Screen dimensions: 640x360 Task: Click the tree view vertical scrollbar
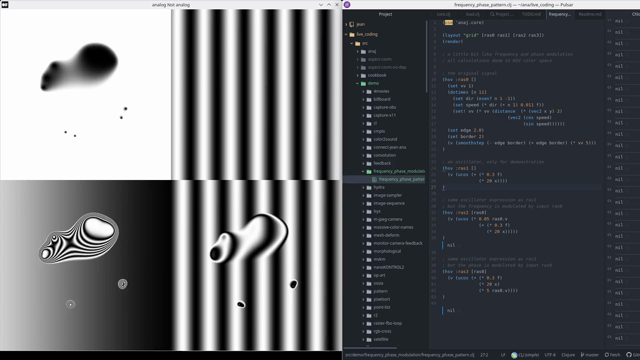[426, 56]
